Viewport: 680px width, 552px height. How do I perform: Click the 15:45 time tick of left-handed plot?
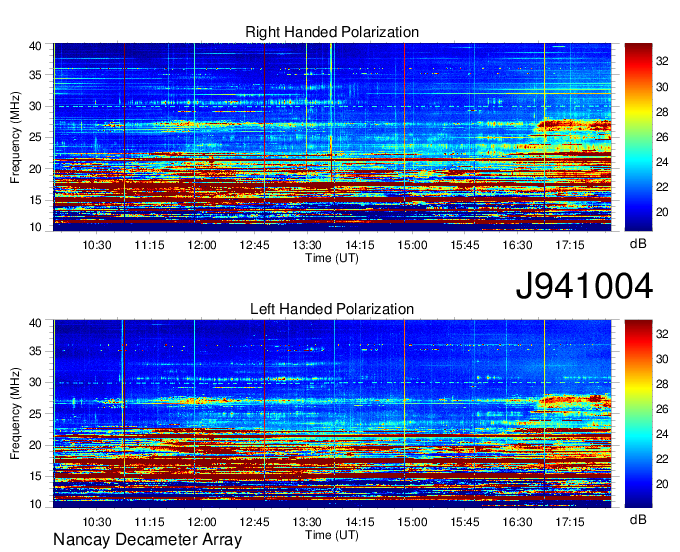click(465, 522)
